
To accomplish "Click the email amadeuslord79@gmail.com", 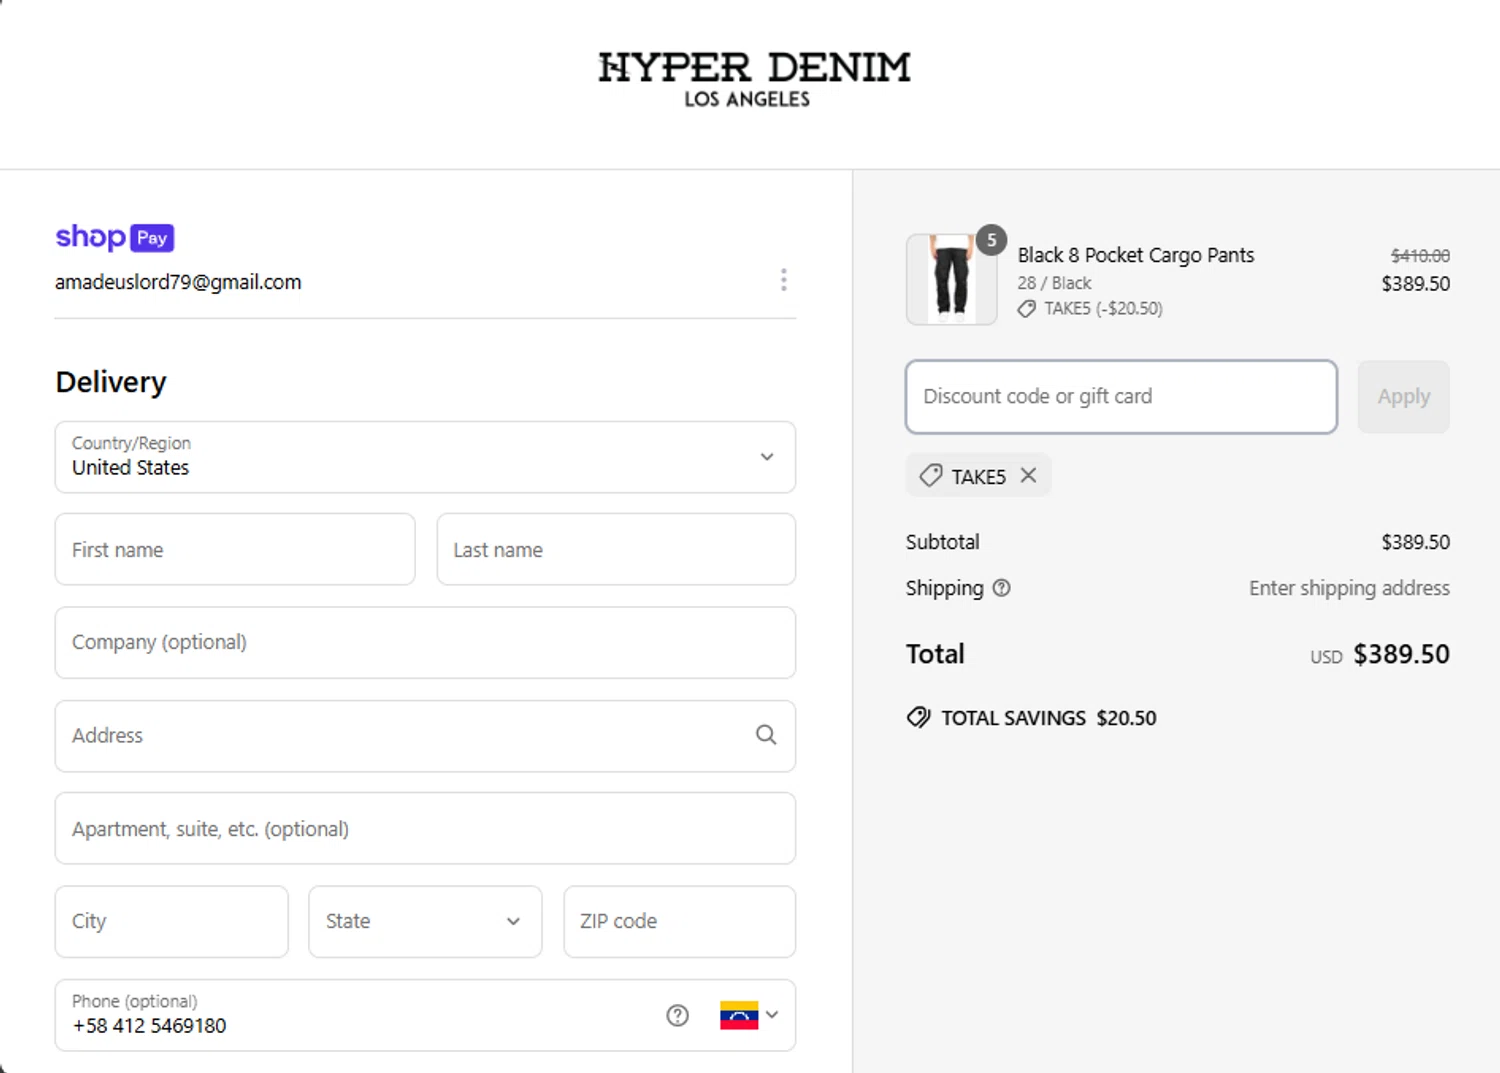I will 178,282.
